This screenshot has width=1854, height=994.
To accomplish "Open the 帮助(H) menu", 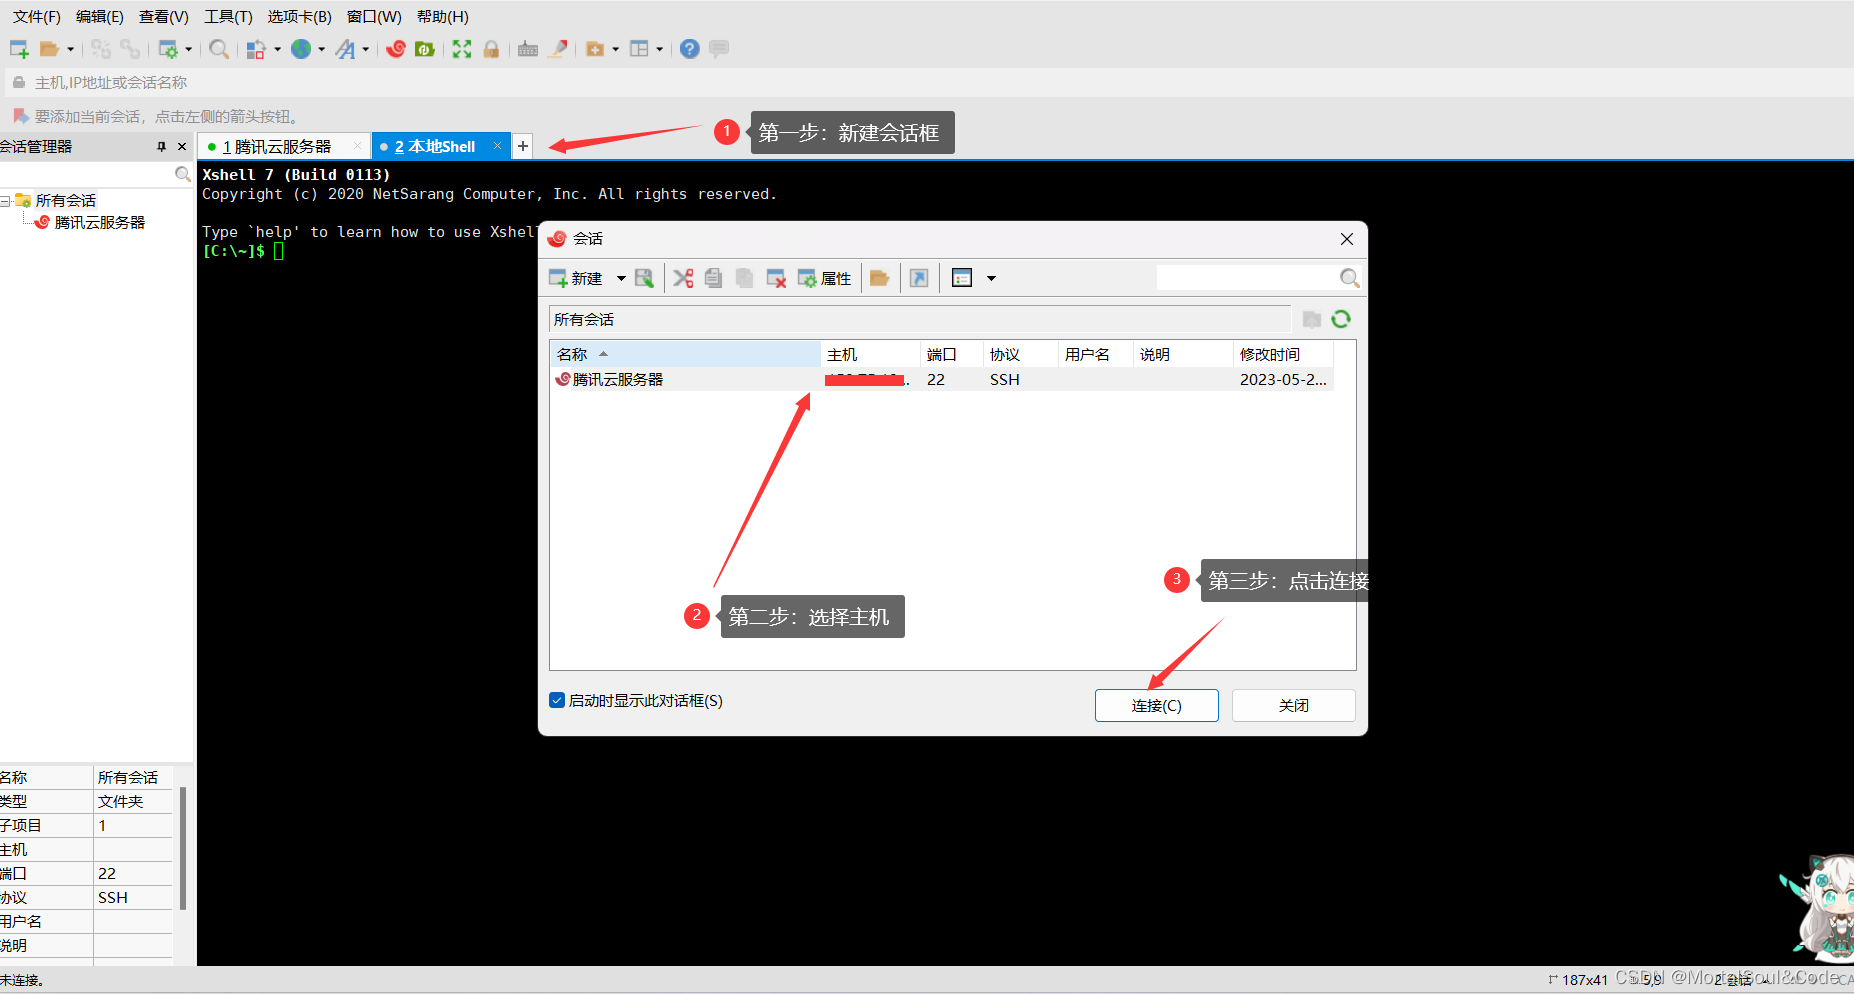I will [x=443, y=17].
